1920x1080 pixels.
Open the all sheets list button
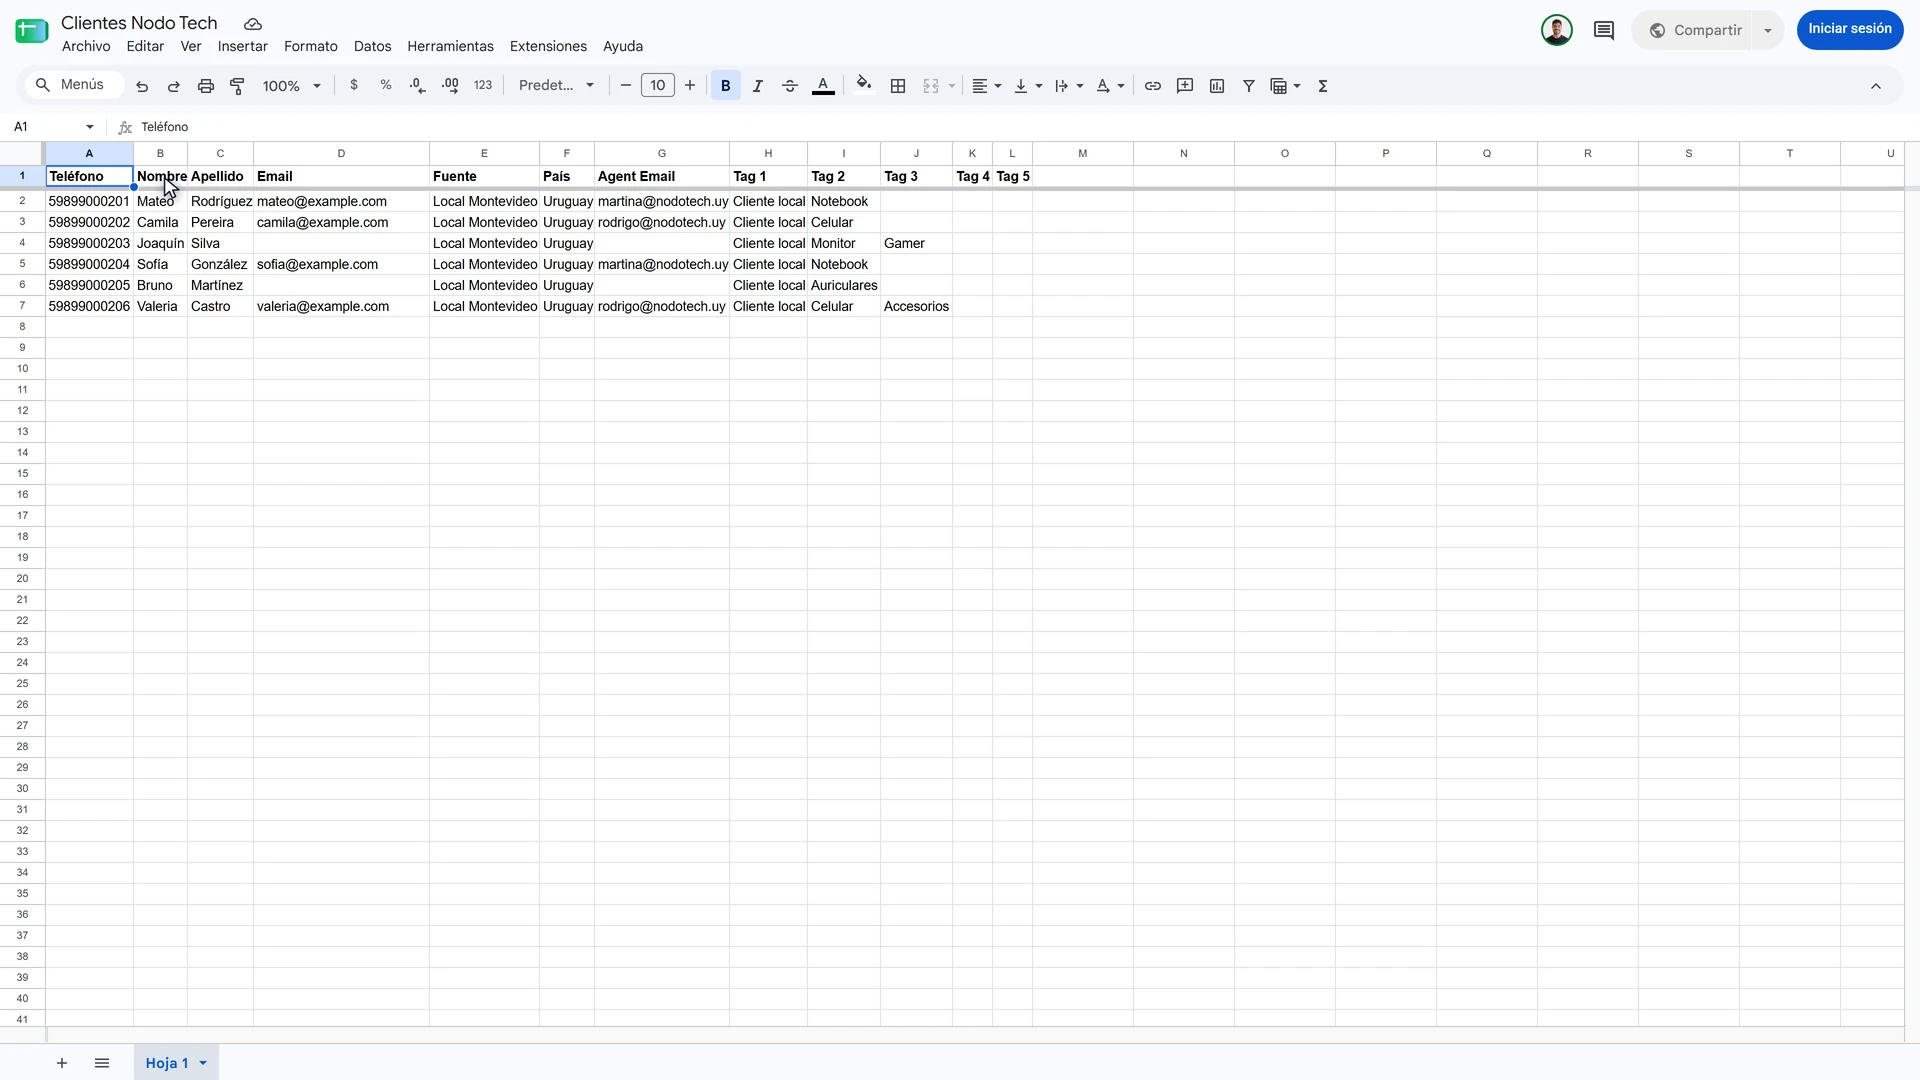tap(102, 1063)
